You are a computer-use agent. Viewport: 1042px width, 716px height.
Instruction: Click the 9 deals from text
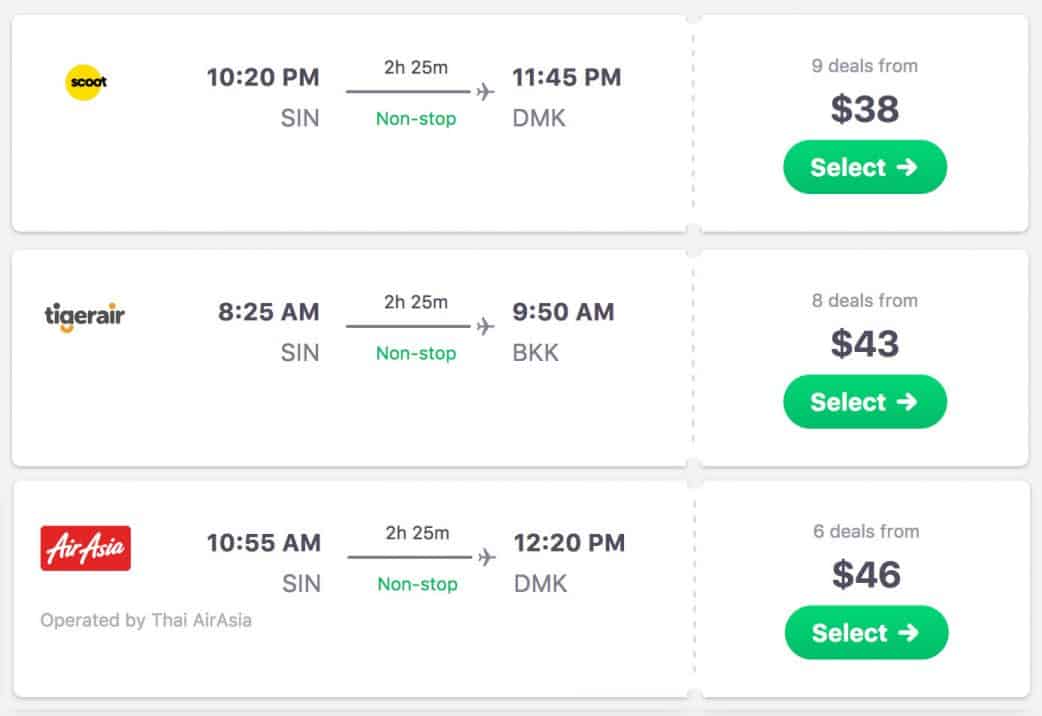864,66
